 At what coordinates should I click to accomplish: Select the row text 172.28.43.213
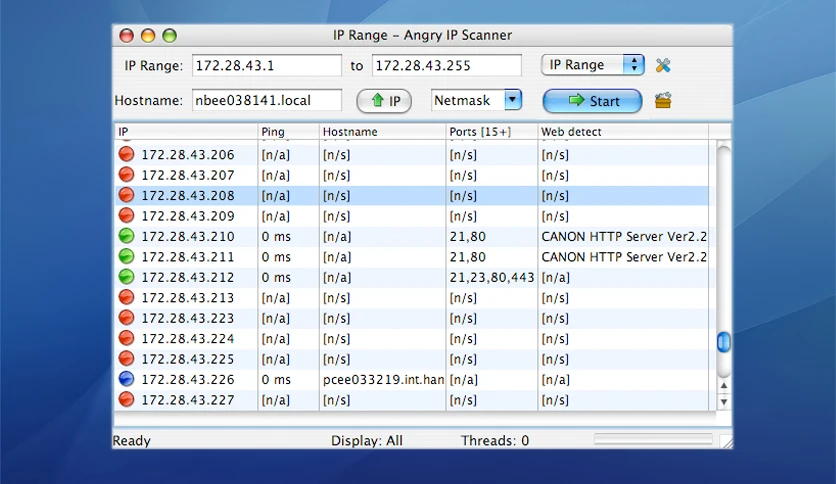188,297
